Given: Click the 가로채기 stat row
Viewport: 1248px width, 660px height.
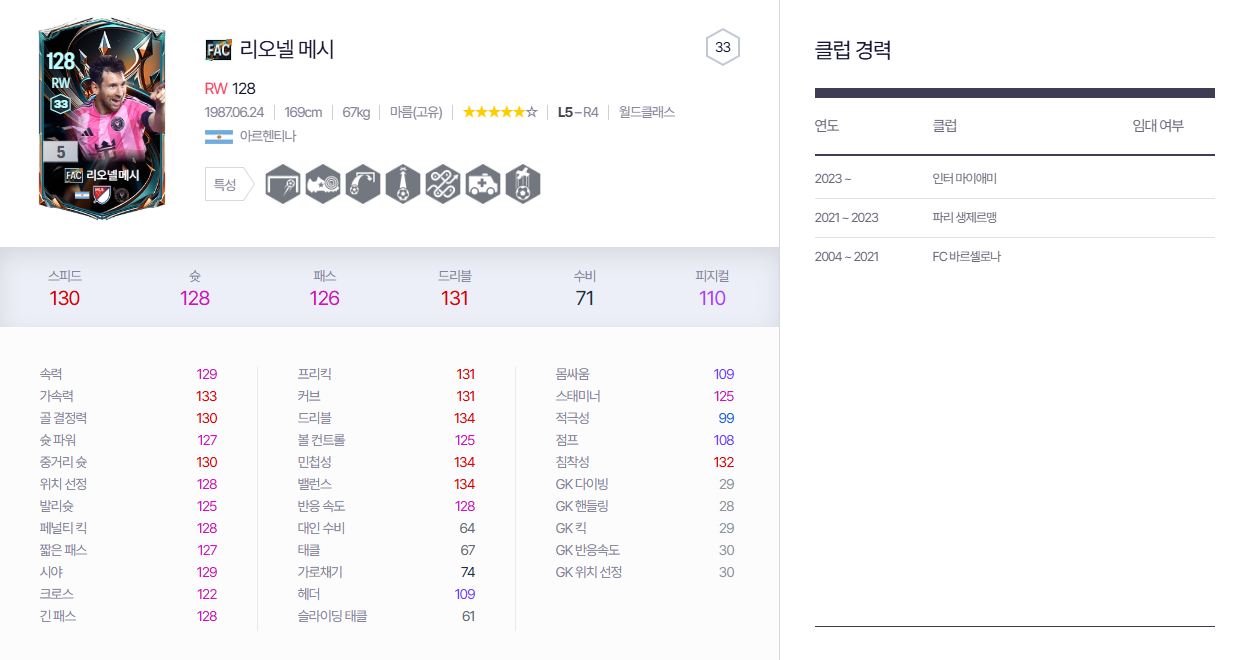Looking at the screenshot, I should click(386, 572).
